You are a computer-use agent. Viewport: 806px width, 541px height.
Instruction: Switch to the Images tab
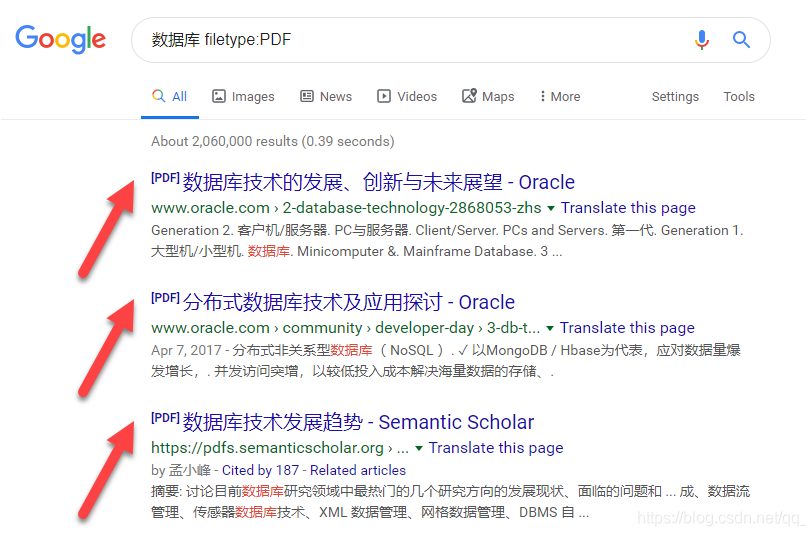coord(243,96)
